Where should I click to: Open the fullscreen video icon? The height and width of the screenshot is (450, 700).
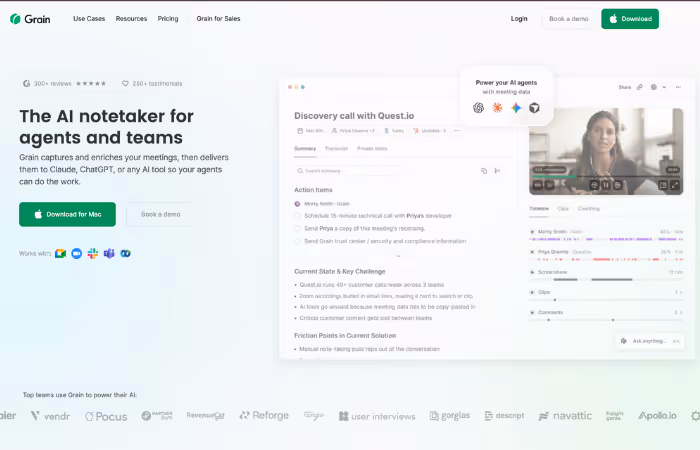tap(675, 185)
